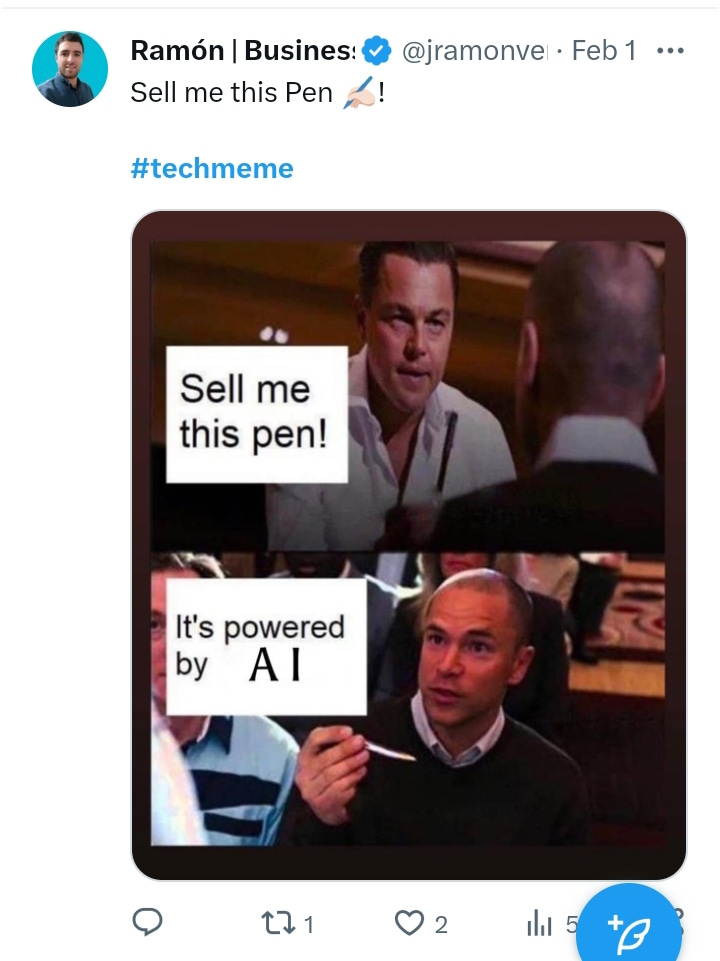
Task: Open the #techmeme hashtag
Action: pos(212,168)
